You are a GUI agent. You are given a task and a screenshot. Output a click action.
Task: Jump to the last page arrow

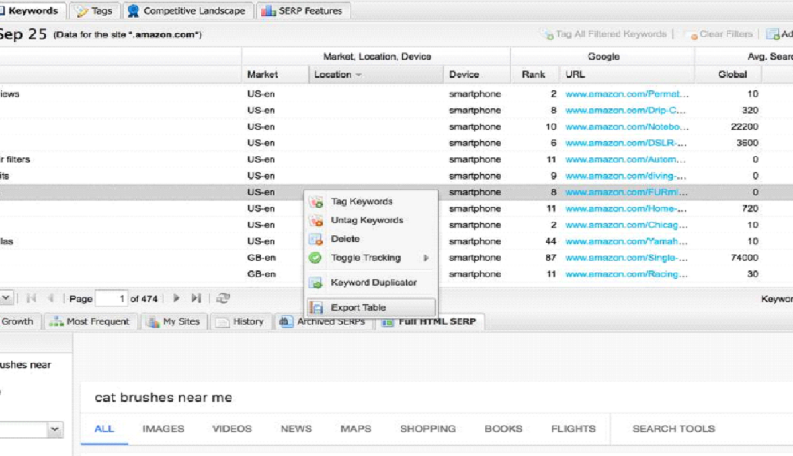tap(196, 298)
